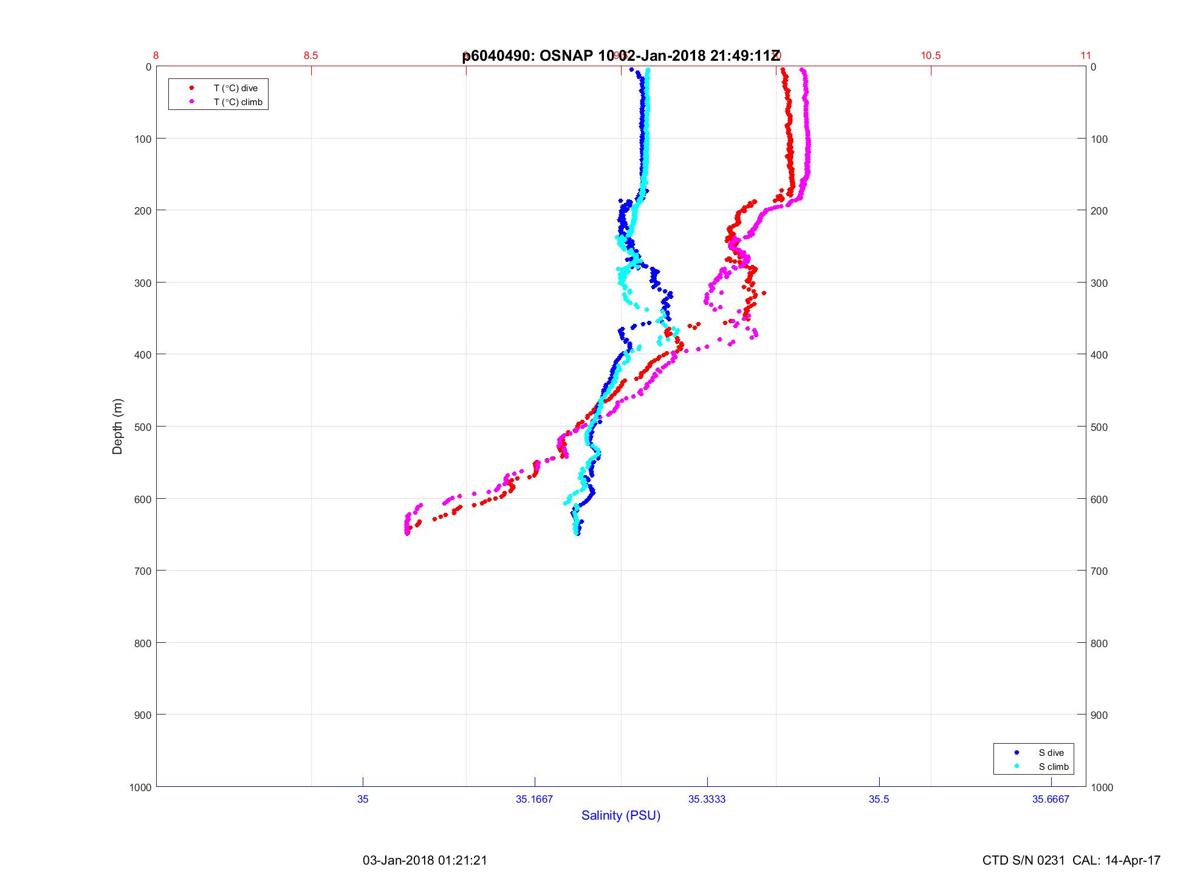1200x885 pixels.
Task: Click depth tick '300' on left axis
Action: pos(142,283)
